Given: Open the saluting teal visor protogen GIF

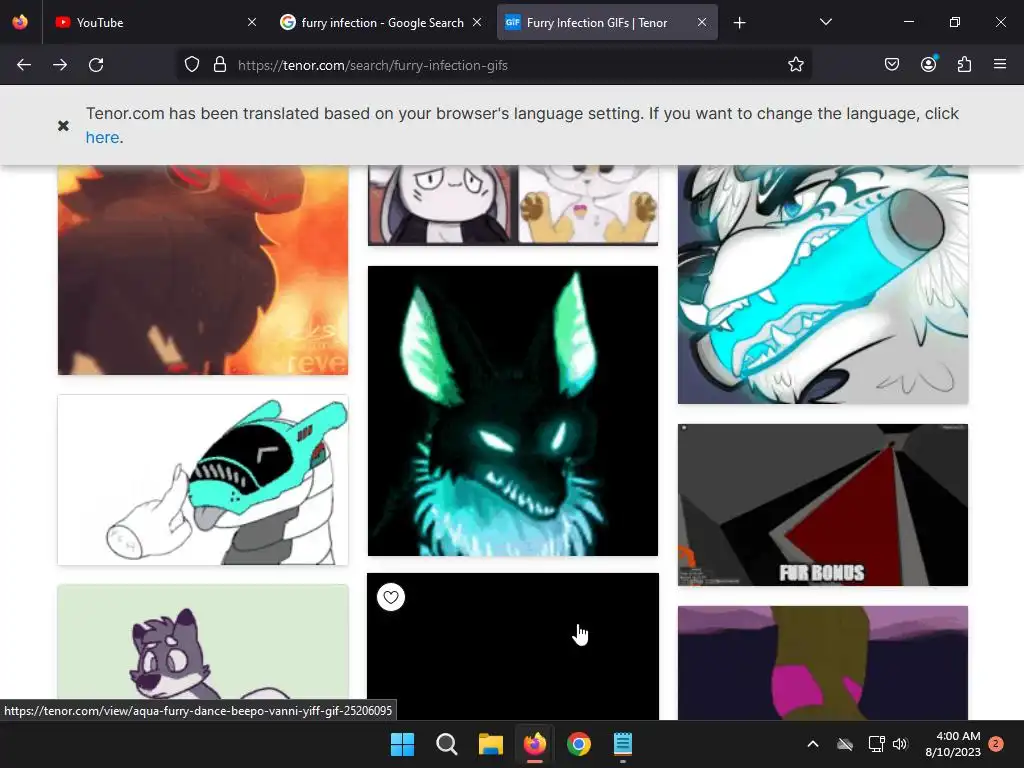Looking at the screenshot, I should [x=202, y=480].
